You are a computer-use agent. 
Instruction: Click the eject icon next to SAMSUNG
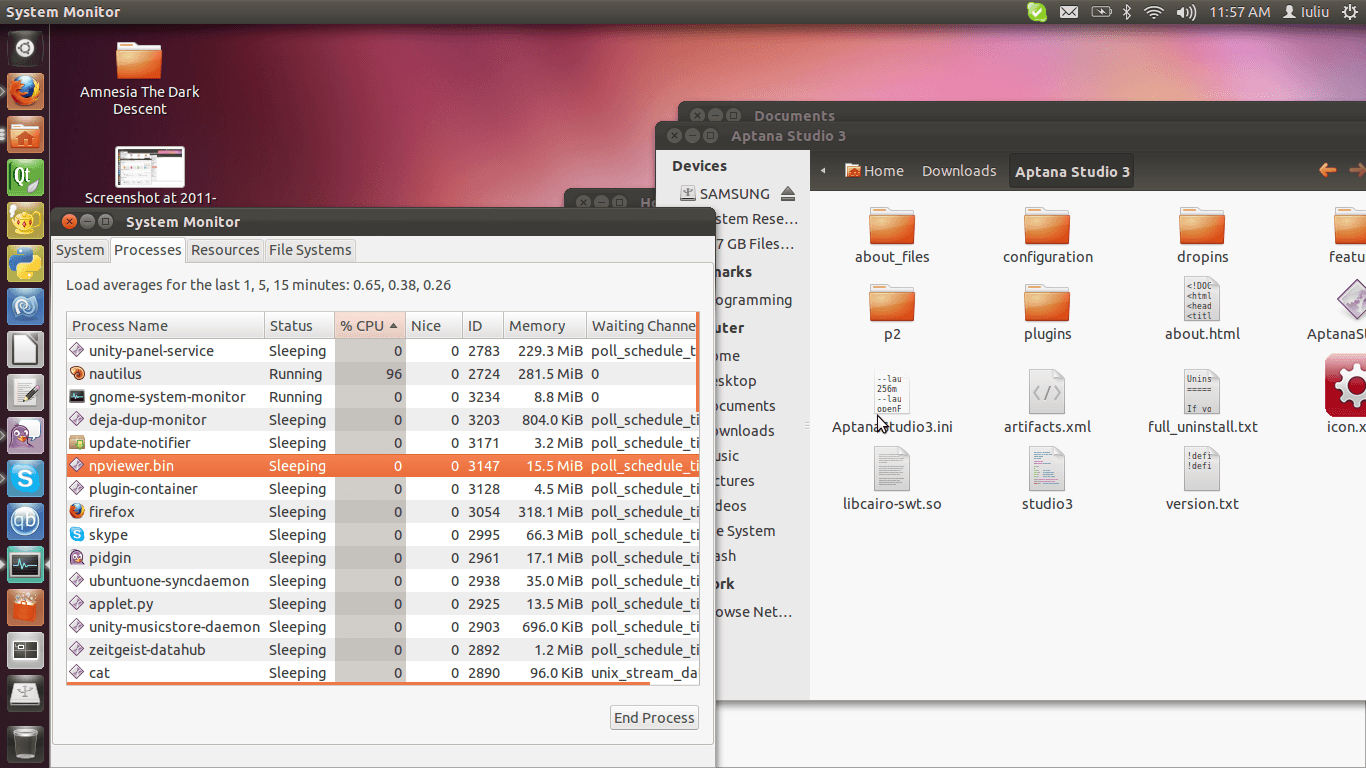[788, 194]
